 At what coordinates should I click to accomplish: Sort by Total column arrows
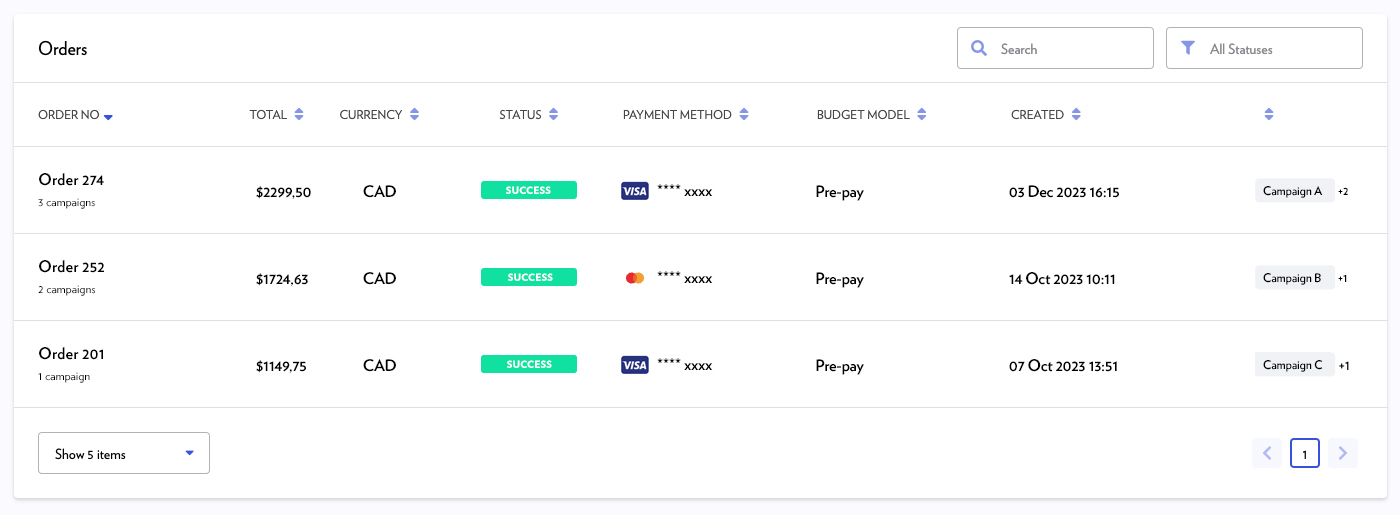pos(299,115)
